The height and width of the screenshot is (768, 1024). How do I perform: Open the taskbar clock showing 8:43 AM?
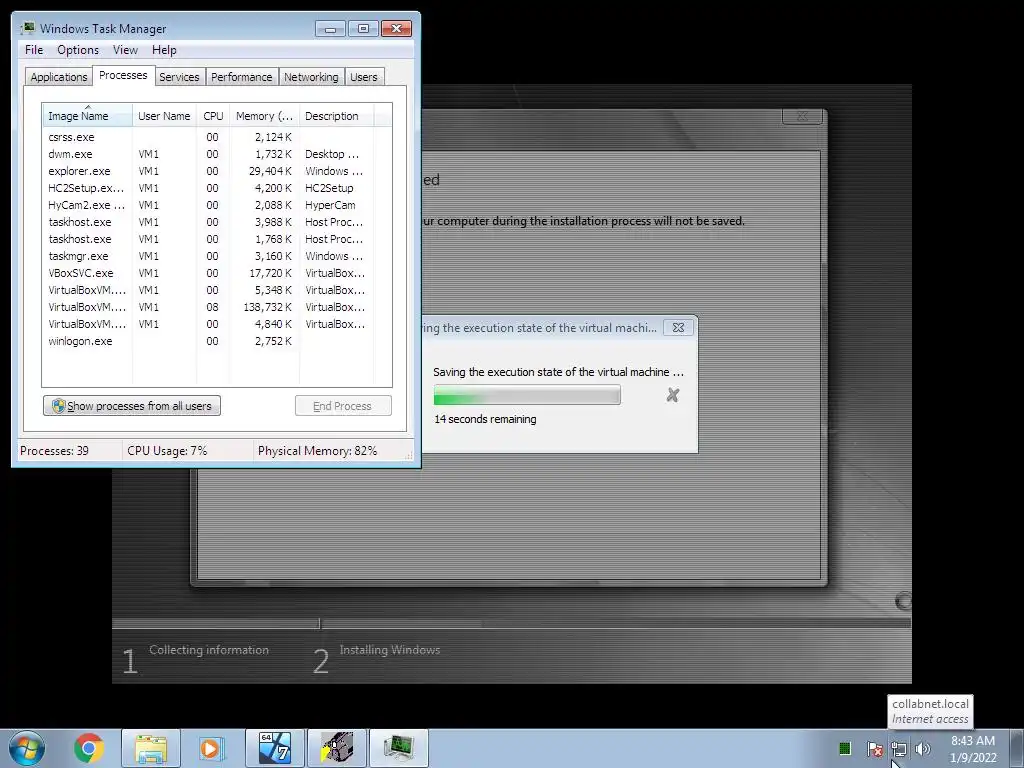pos(973,748)
